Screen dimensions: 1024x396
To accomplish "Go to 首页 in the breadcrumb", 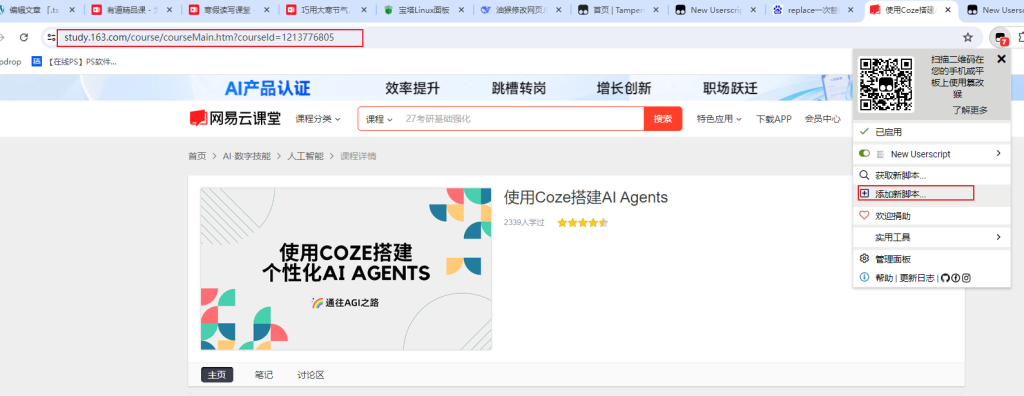I will 197,156.
